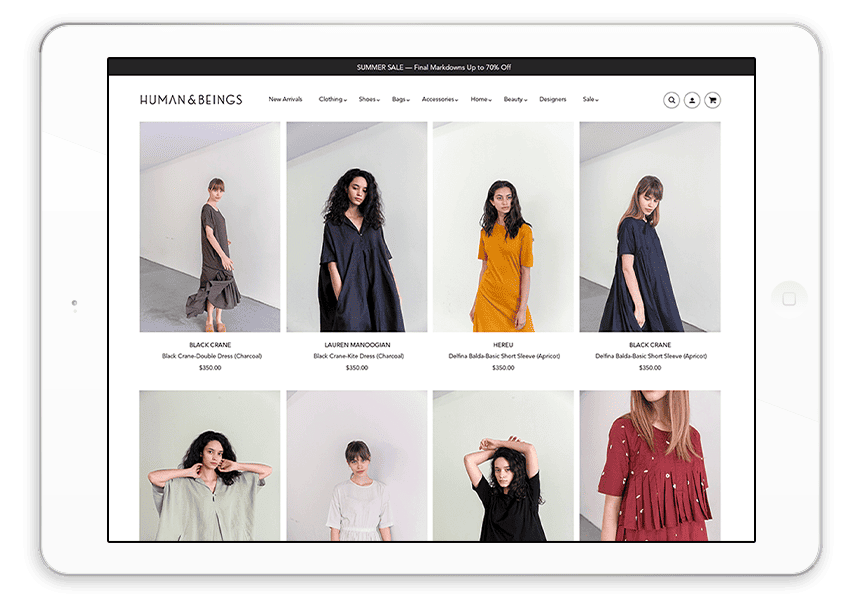Click the Lauren Manoogian brand name
Screen dimensions: 861x600
point(357,345)
